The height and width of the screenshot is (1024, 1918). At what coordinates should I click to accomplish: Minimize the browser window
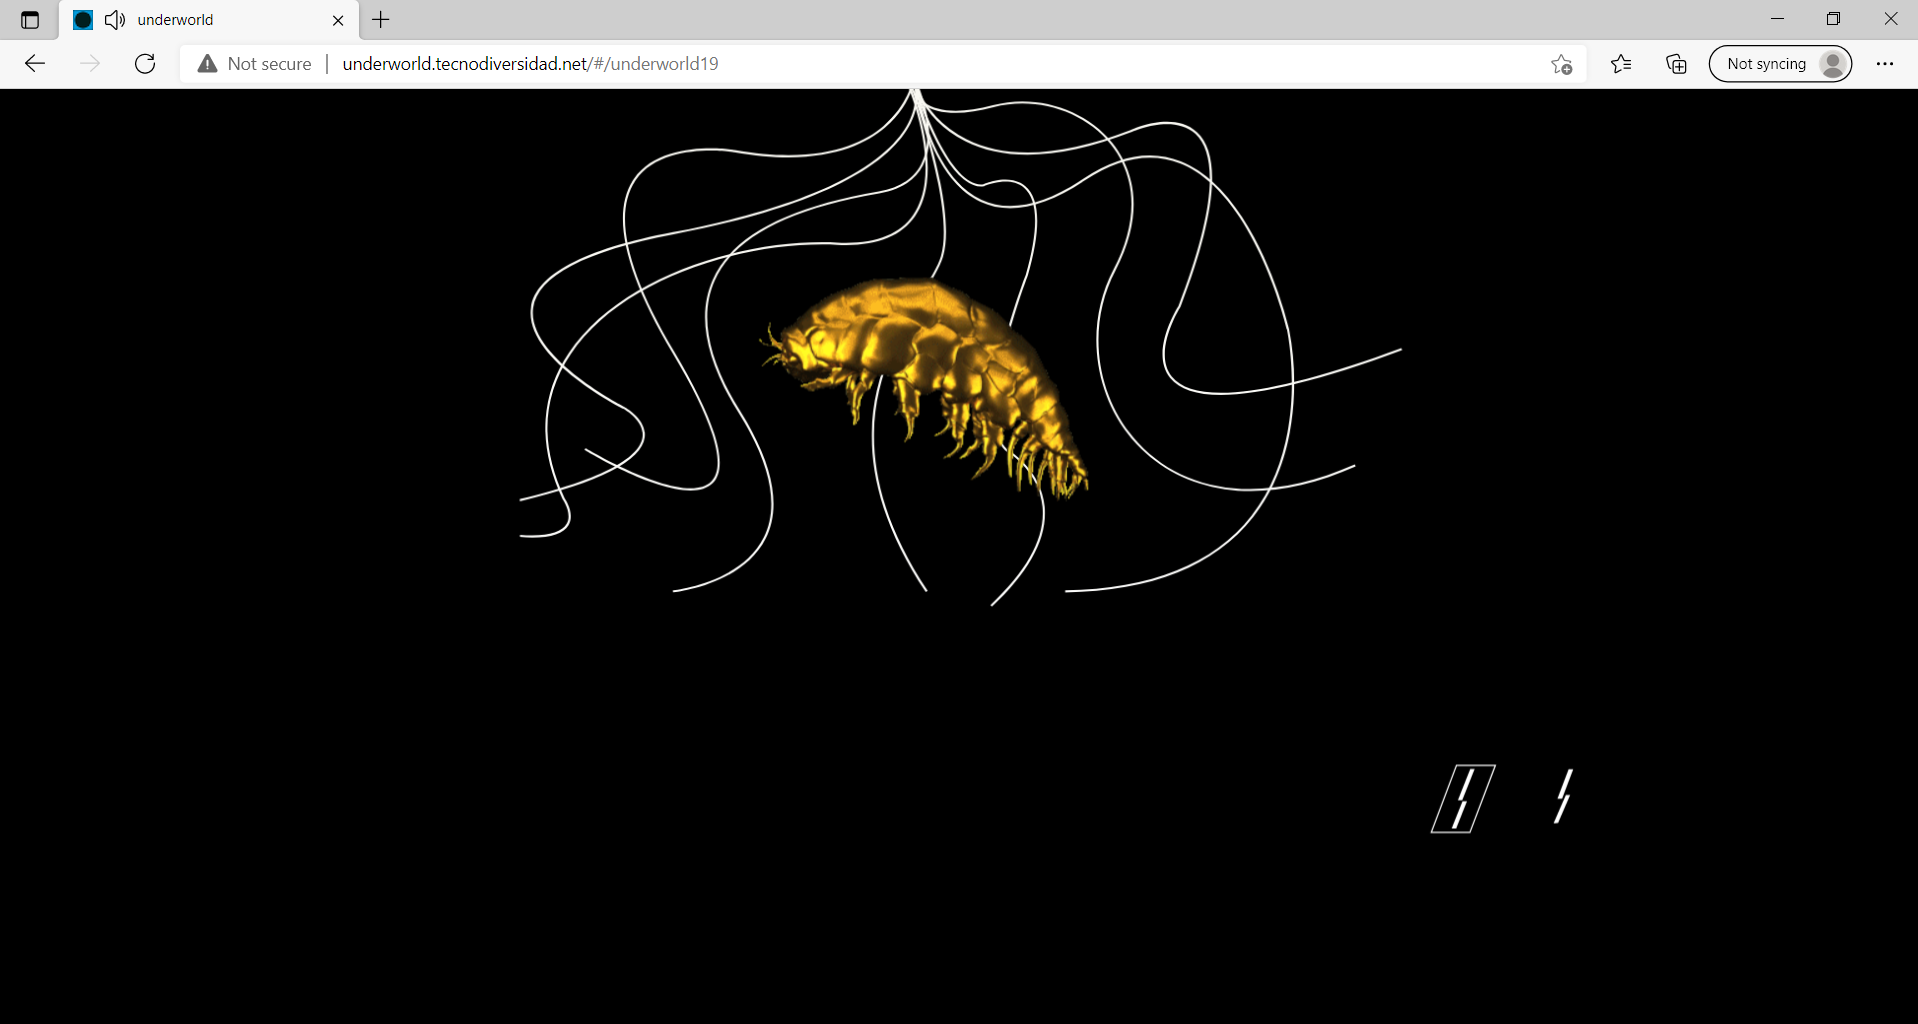(1777, 19)
